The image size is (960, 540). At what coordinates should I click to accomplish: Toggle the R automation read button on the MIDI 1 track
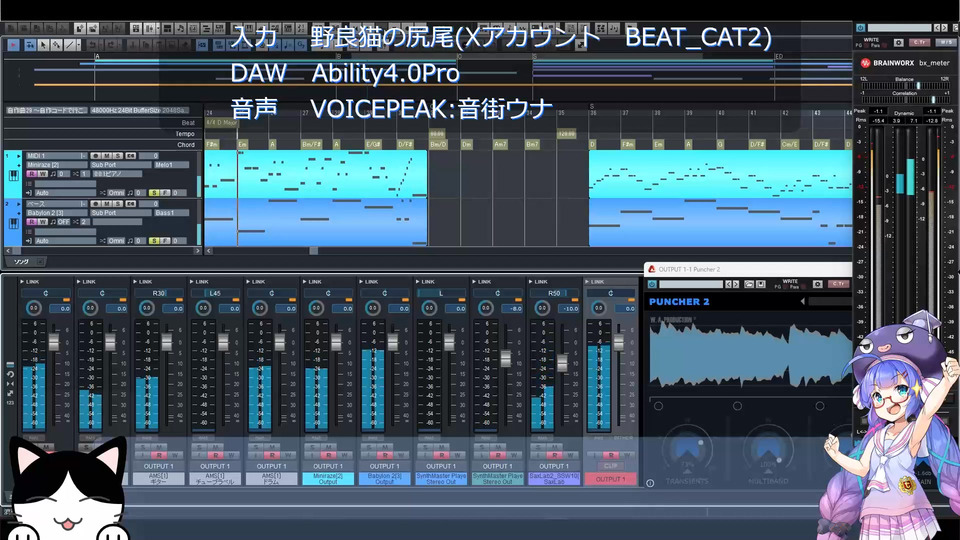coord(32,174)
